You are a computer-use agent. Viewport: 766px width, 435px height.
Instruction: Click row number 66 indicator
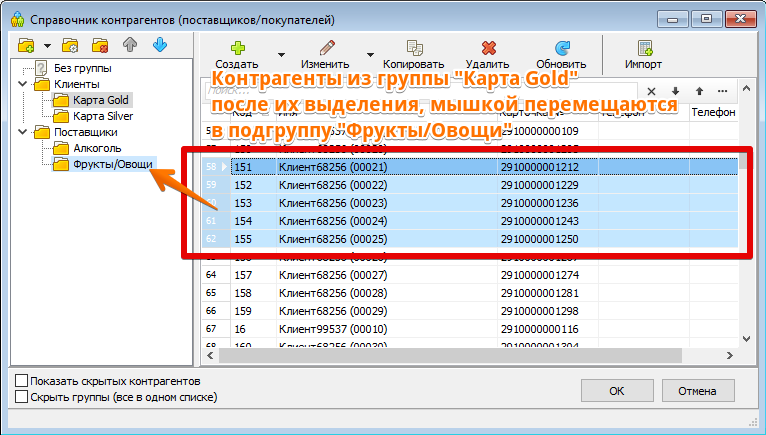point(216,311)
